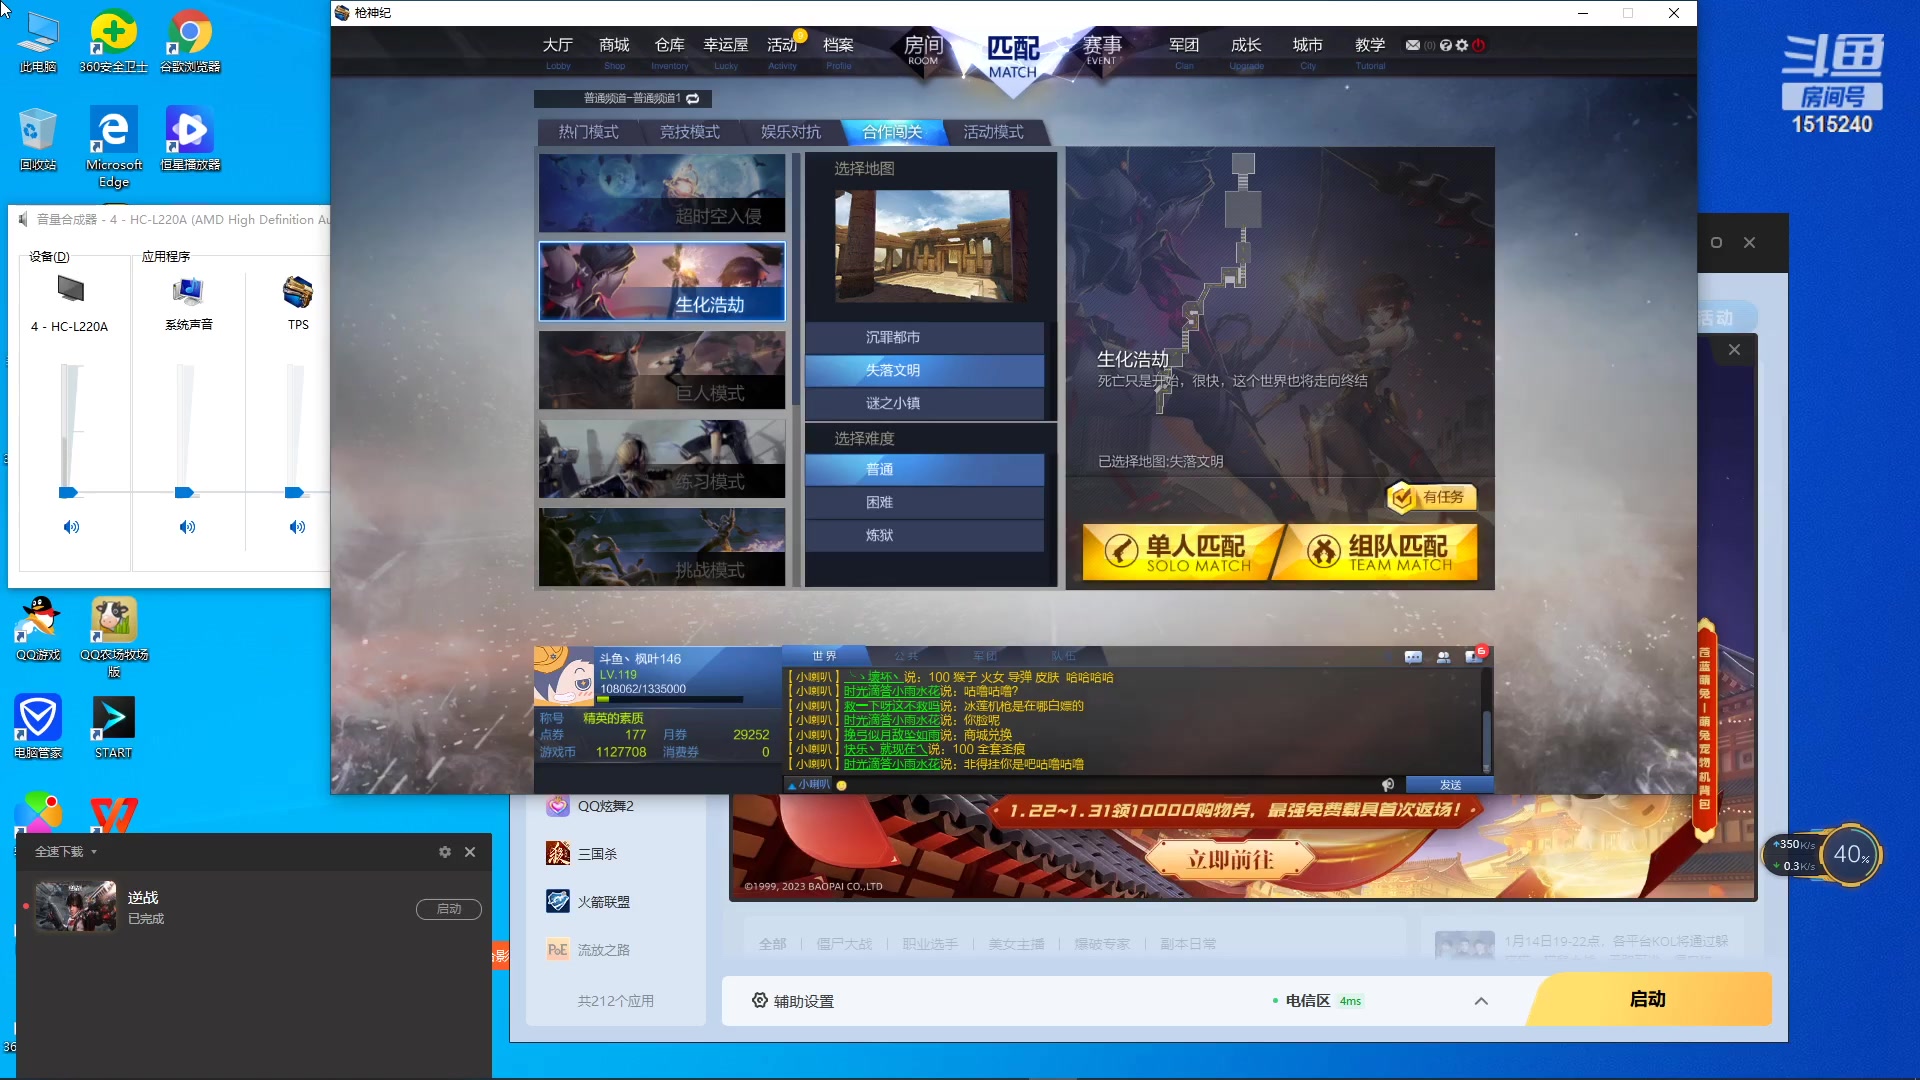This screenshot has width=1920, height=1080.
Task: Switch to 活动模式 tab
Action: [993, 132]
